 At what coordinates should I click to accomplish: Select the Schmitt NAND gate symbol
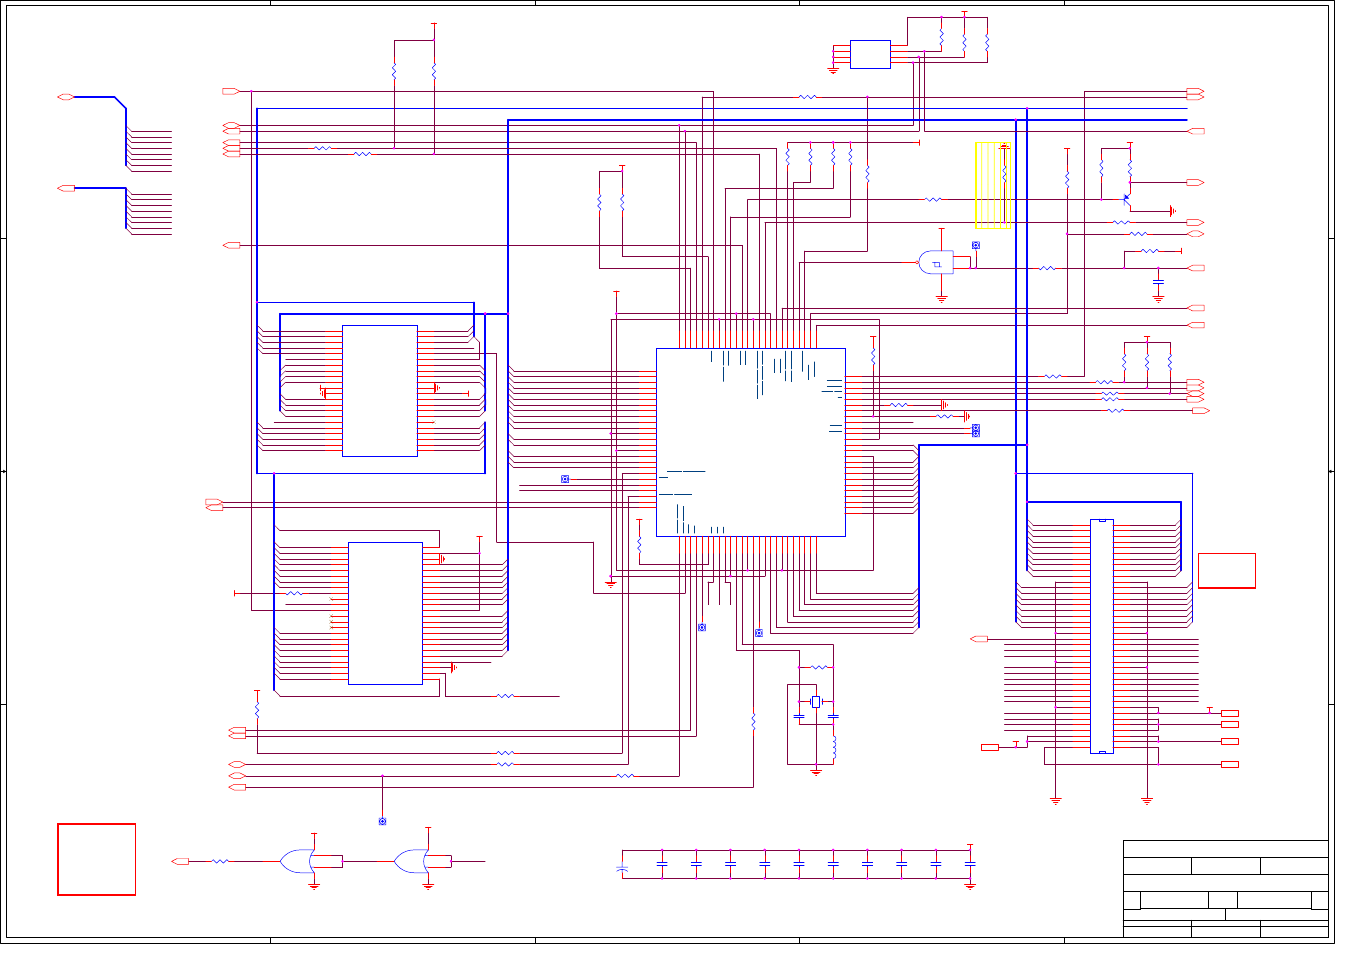(x=935, y=262)
